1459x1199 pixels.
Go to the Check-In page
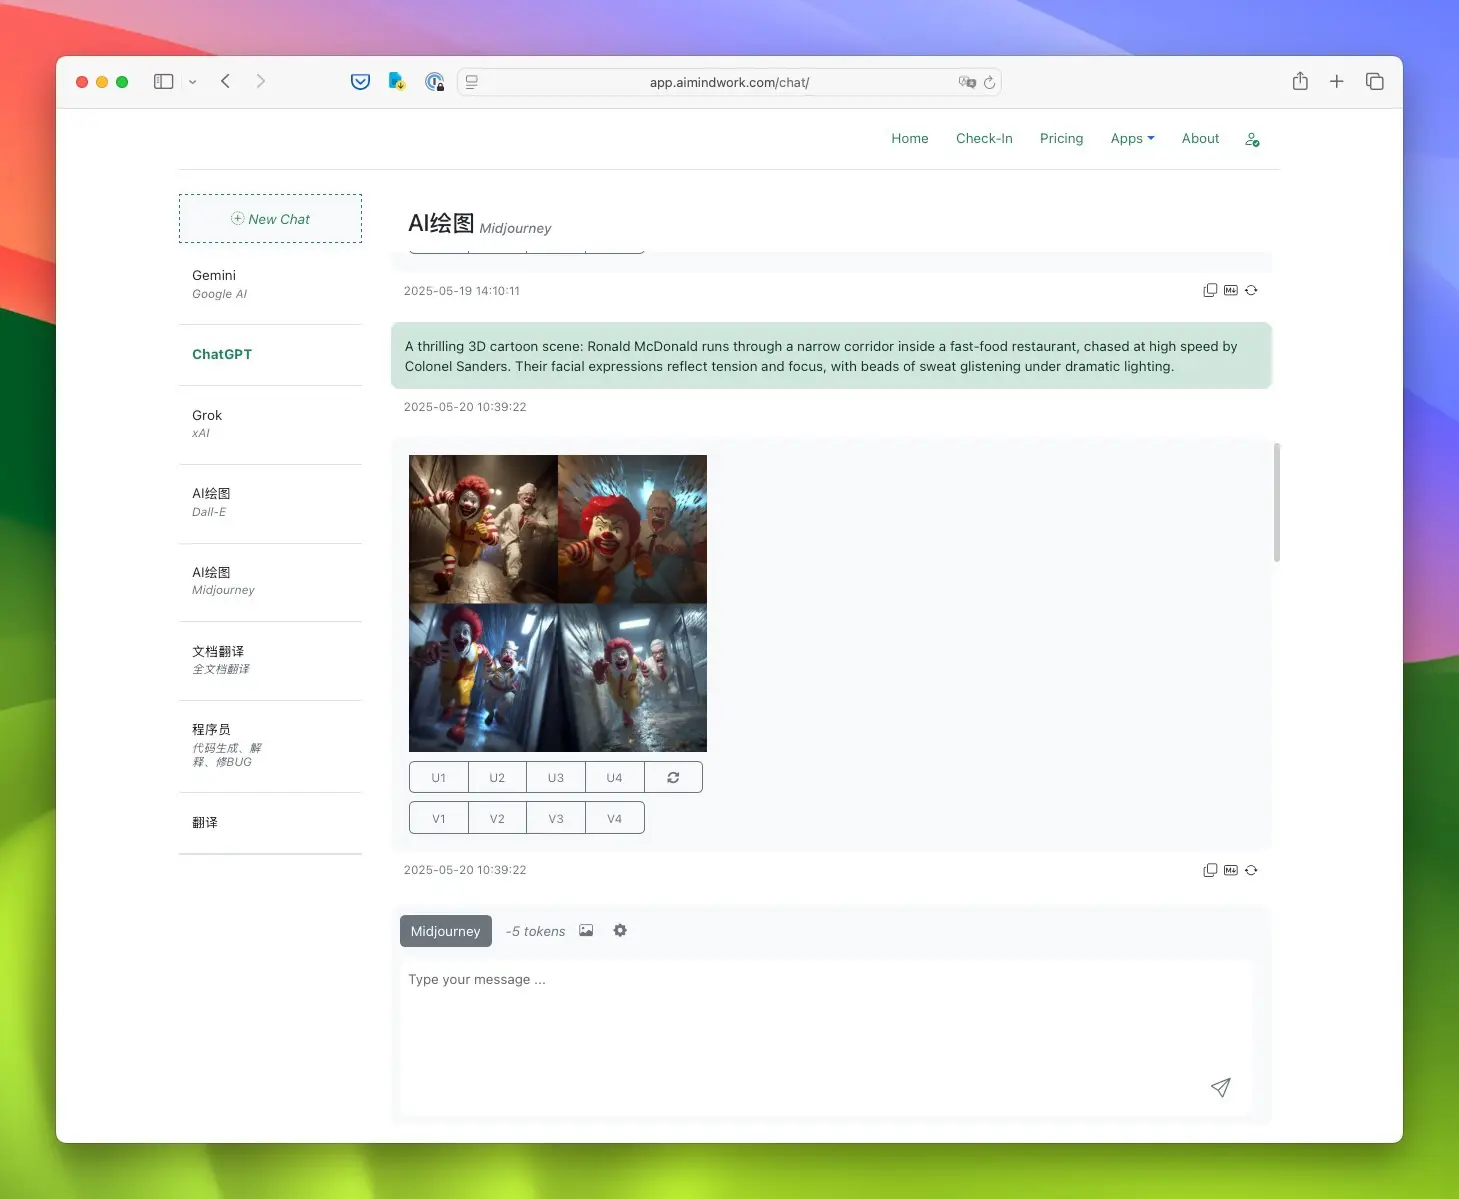click(984, 138)
